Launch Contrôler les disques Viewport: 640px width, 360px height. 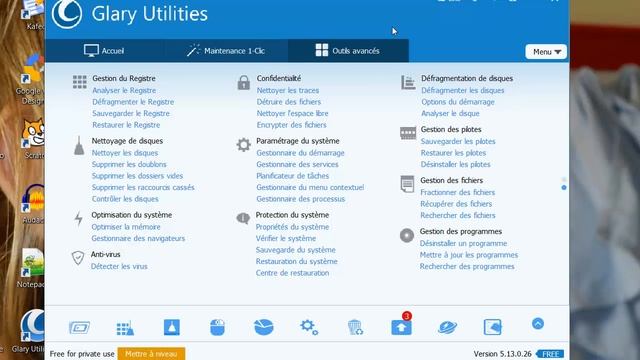tap(125, 199)
